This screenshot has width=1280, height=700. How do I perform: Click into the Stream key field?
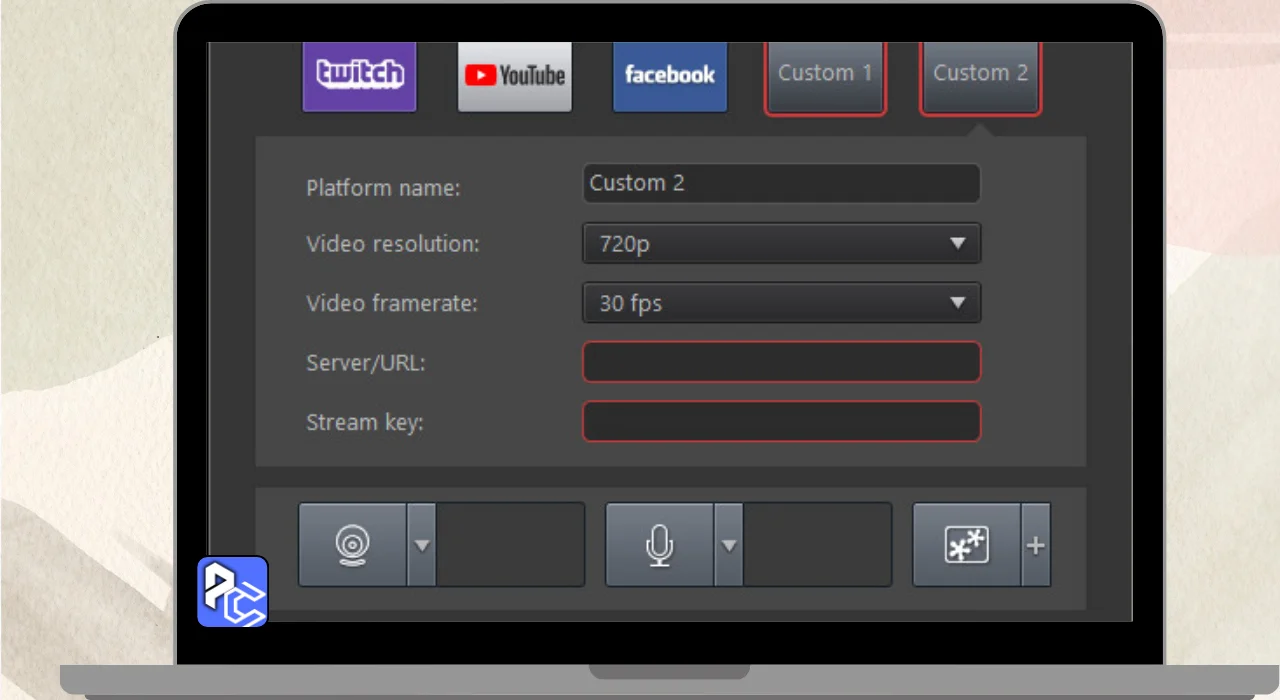coord(781,421)
